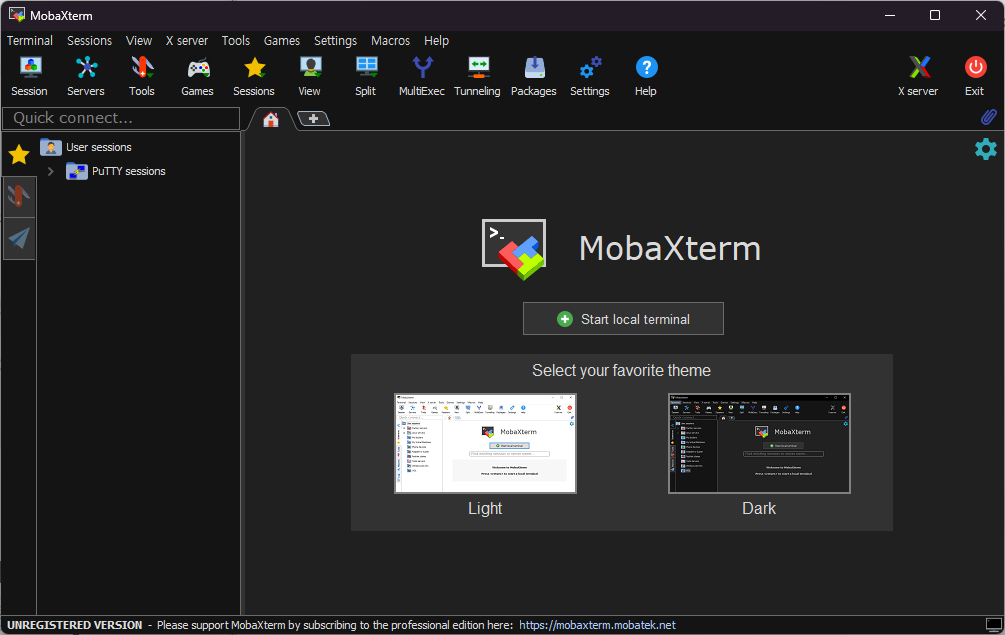Click the monitor icon in status bar
Screen dimensions: 1005x635
tap(993, 625)
